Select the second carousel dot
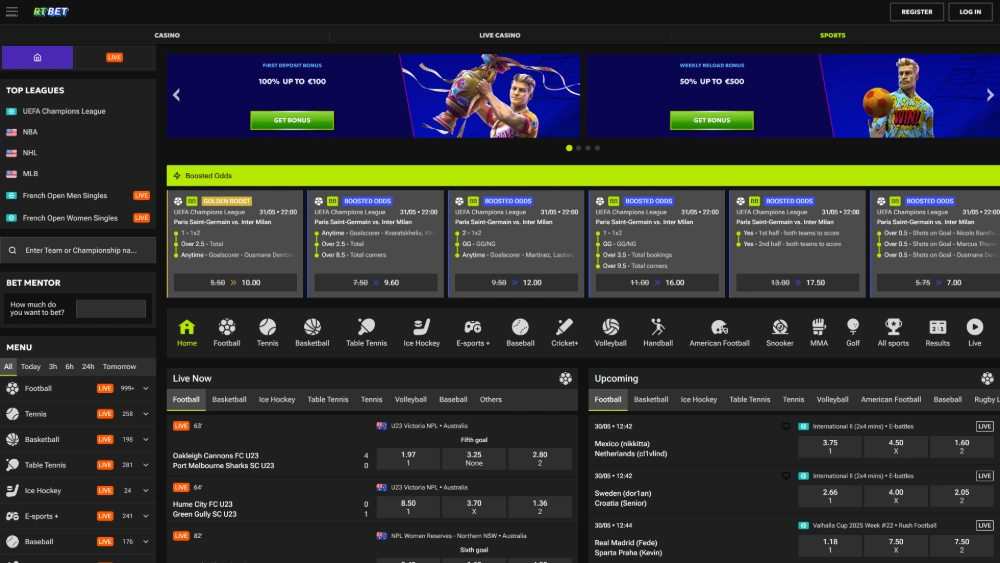Viewport: 1000px width, 563px height. coord(578,148)
